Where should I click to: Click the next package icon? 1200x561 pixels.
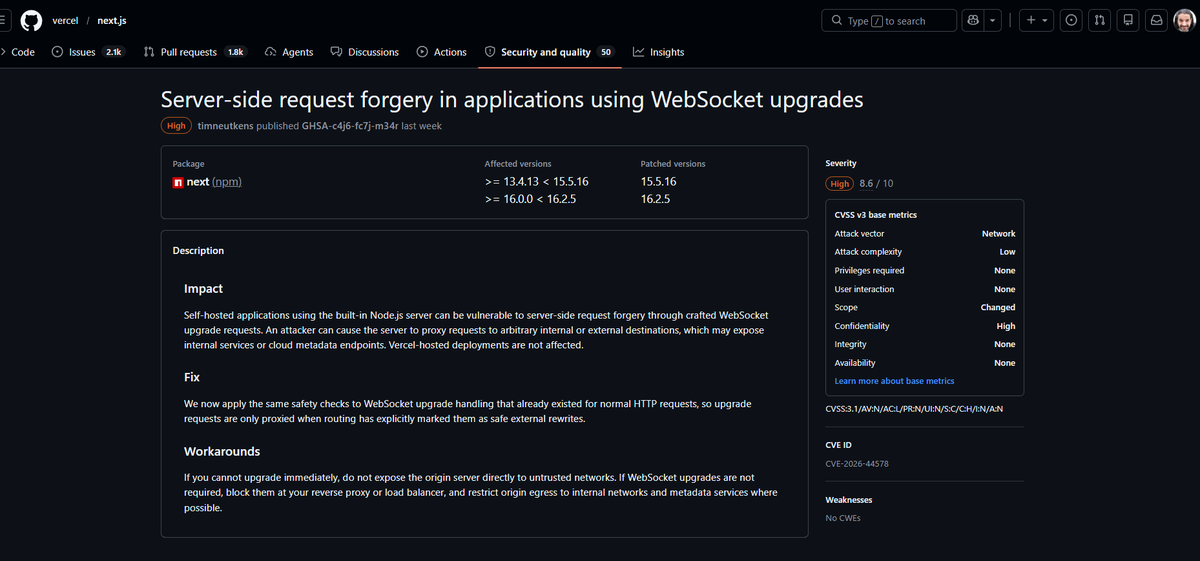[178, 182]
